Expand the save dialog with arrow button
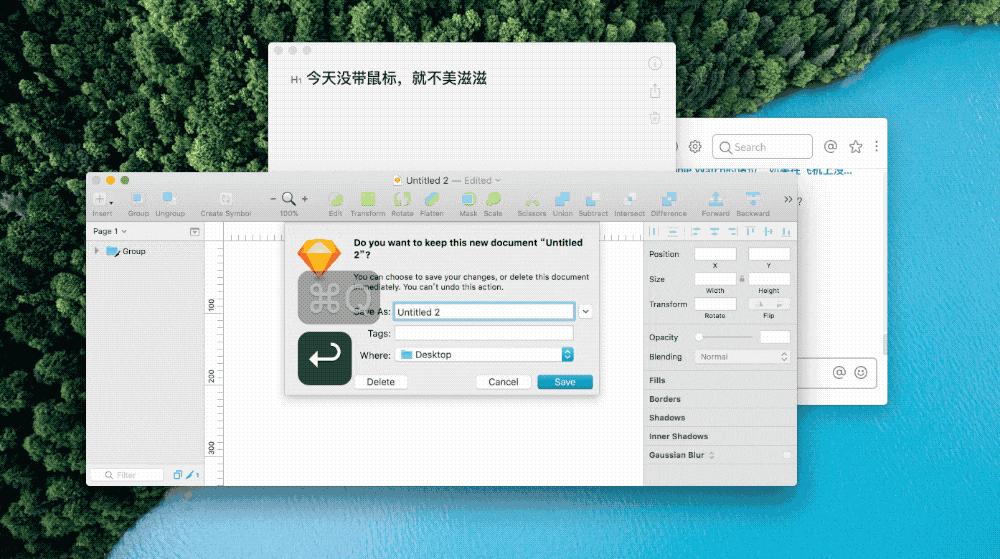 (585, 312)
